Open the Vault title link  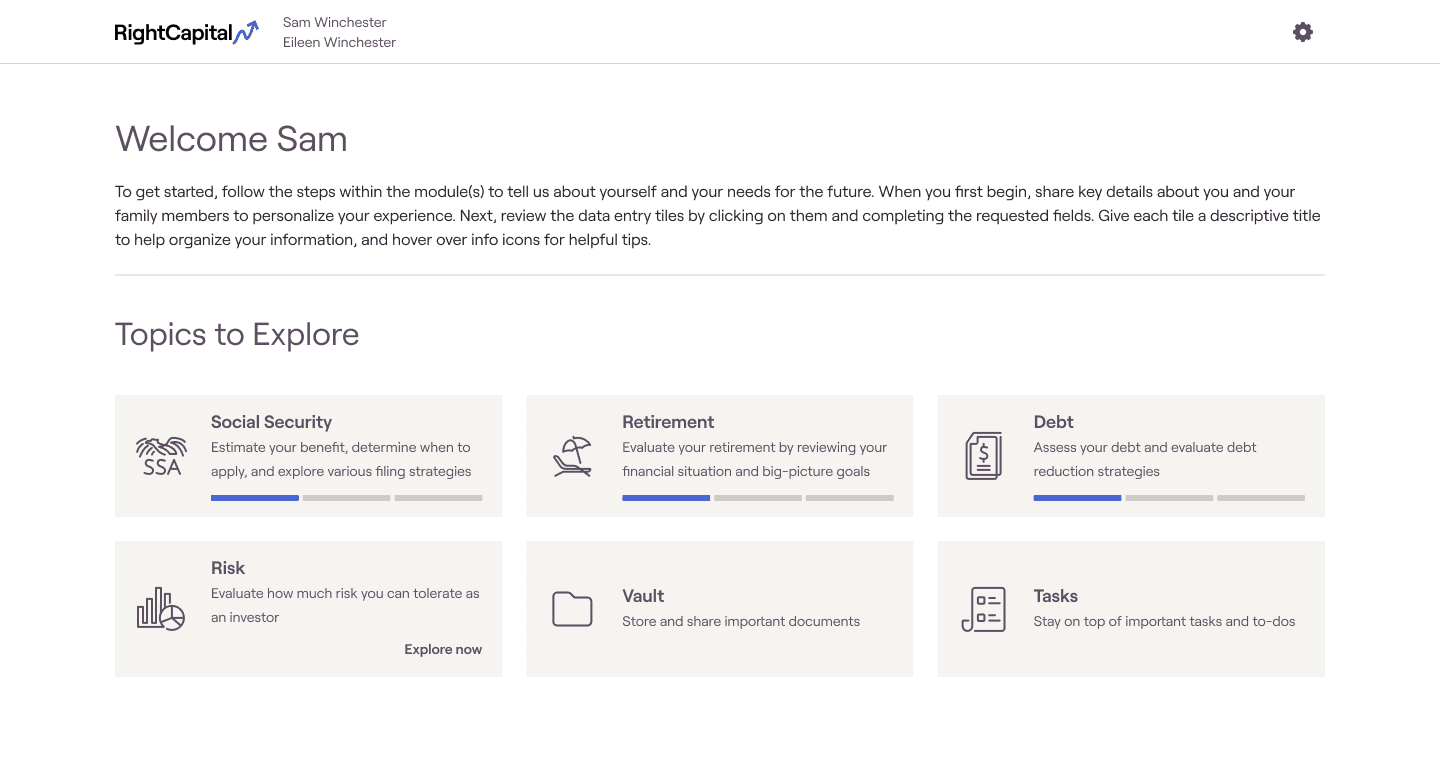click(x=643, y=596)
